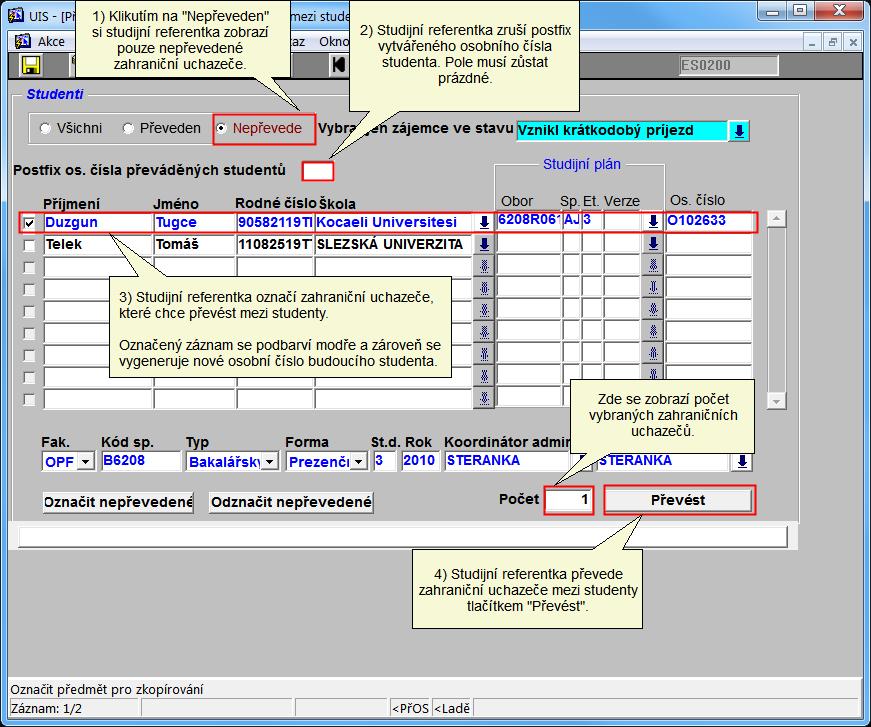Close the inner form window

[x=853, y=42]
